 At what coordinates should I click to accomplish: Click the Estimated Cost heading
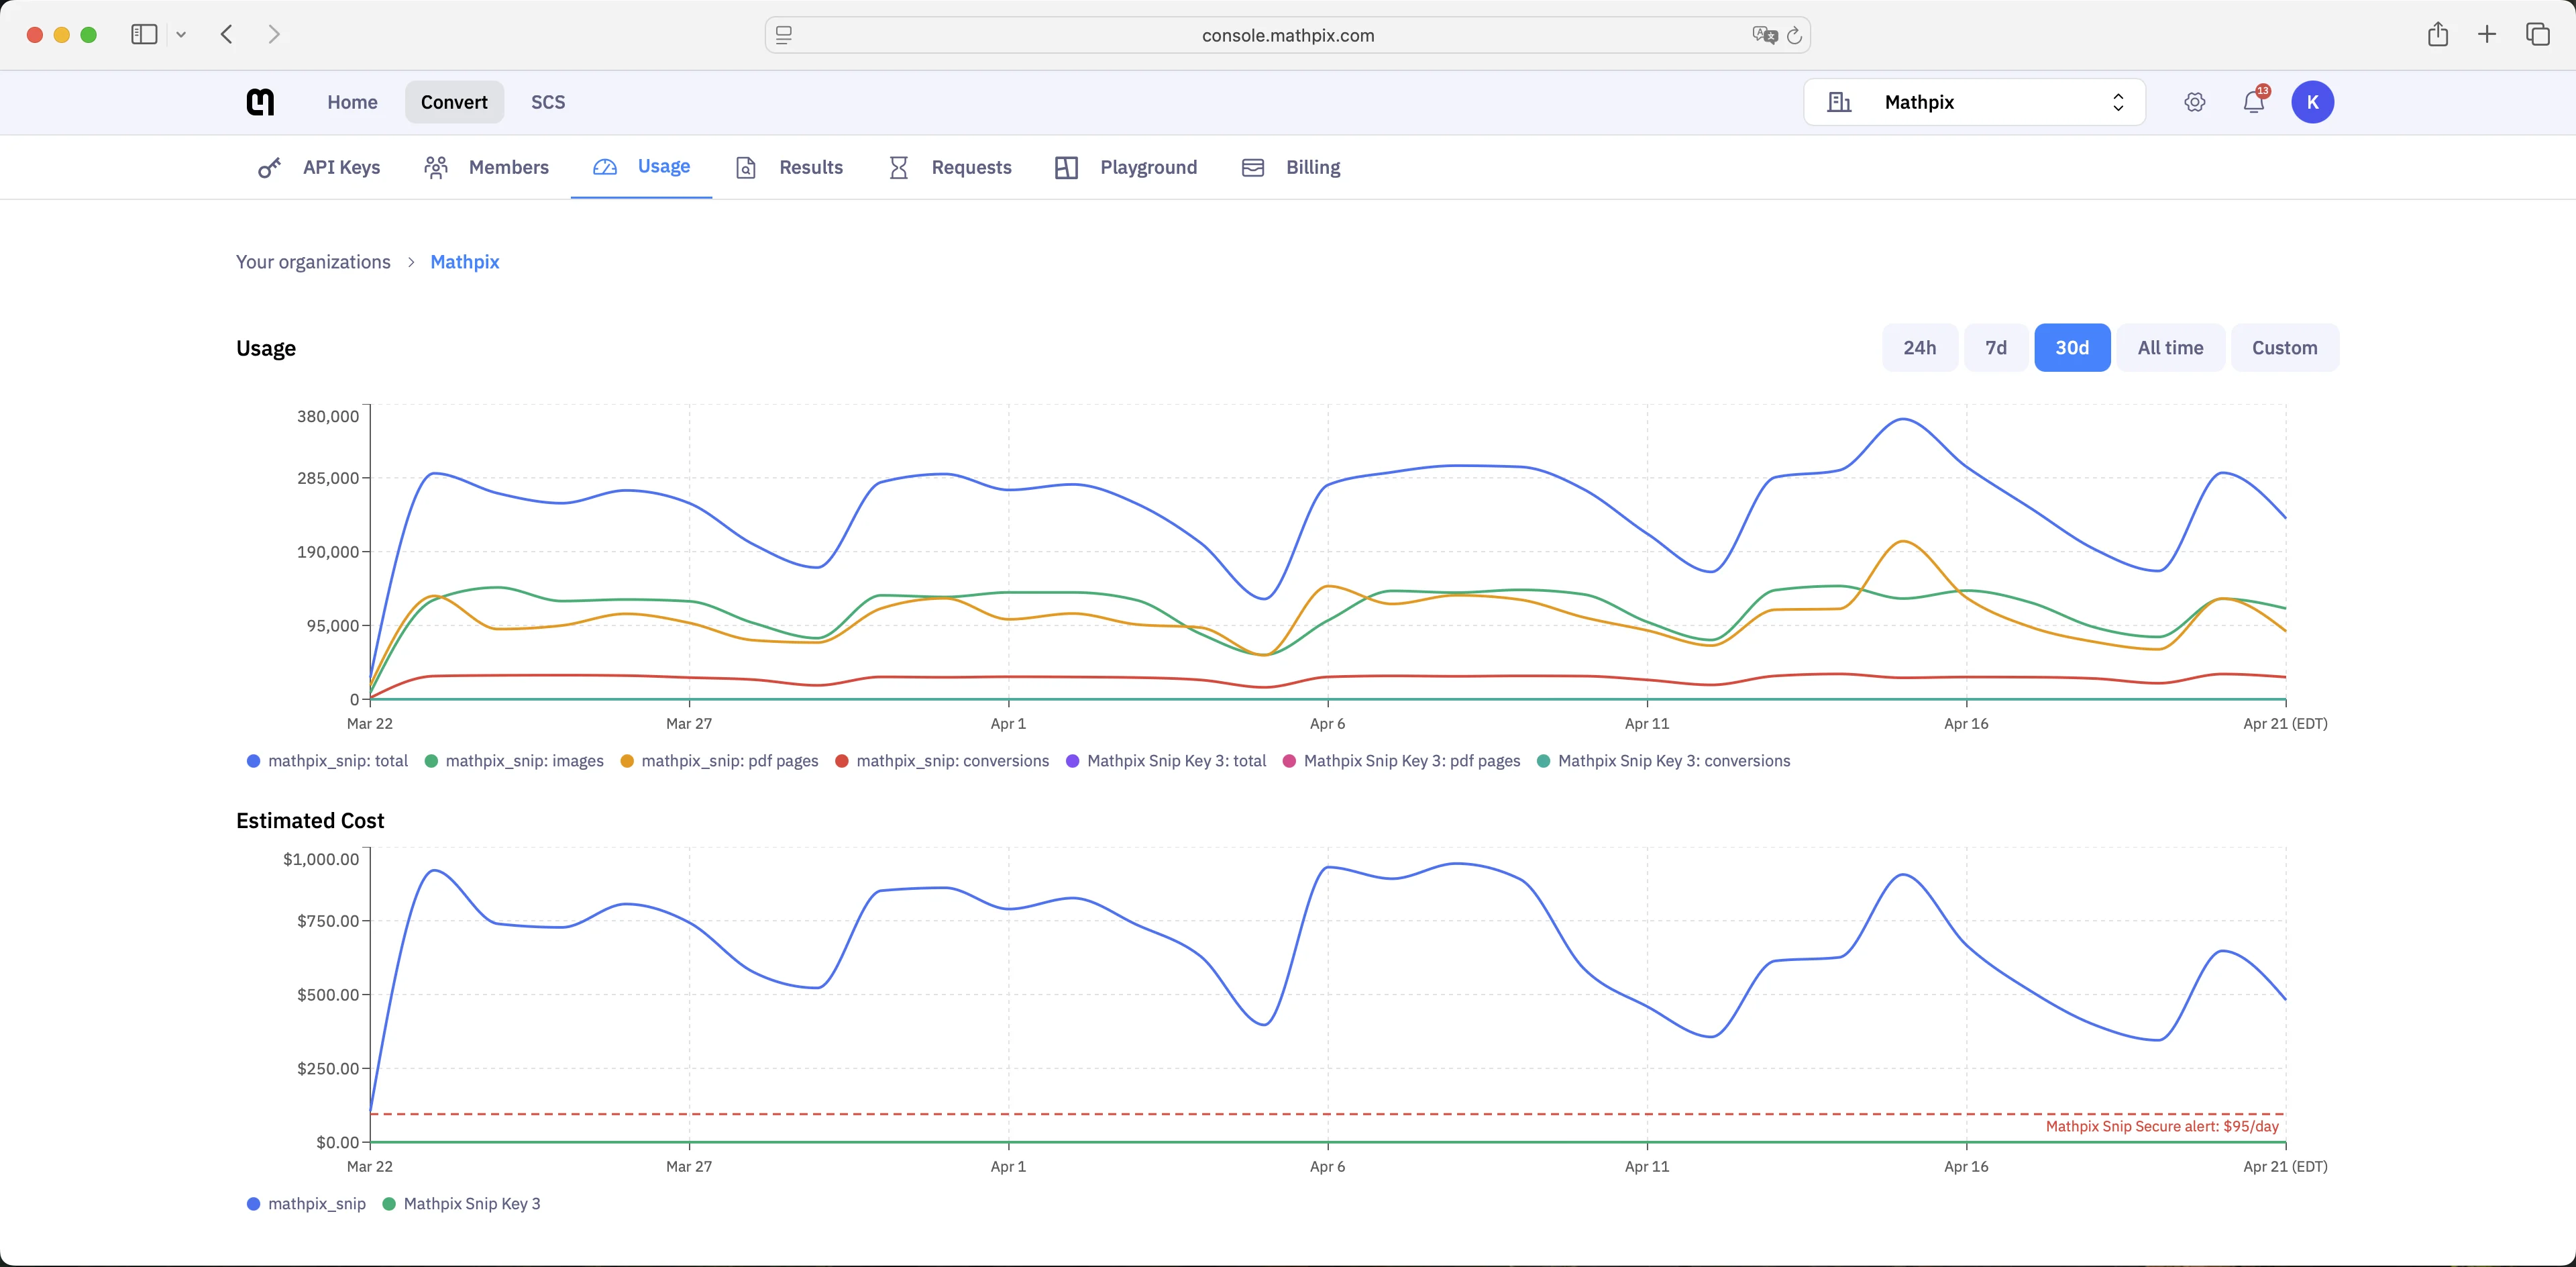[310, 821]
